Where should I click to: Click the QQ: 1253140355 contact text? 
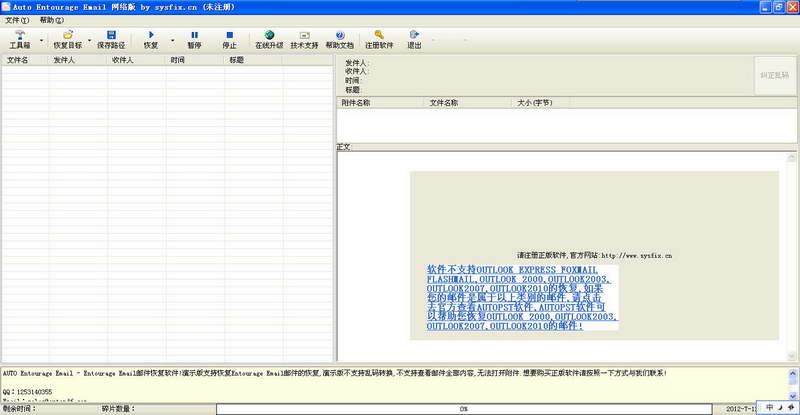(x=27, y=392)
